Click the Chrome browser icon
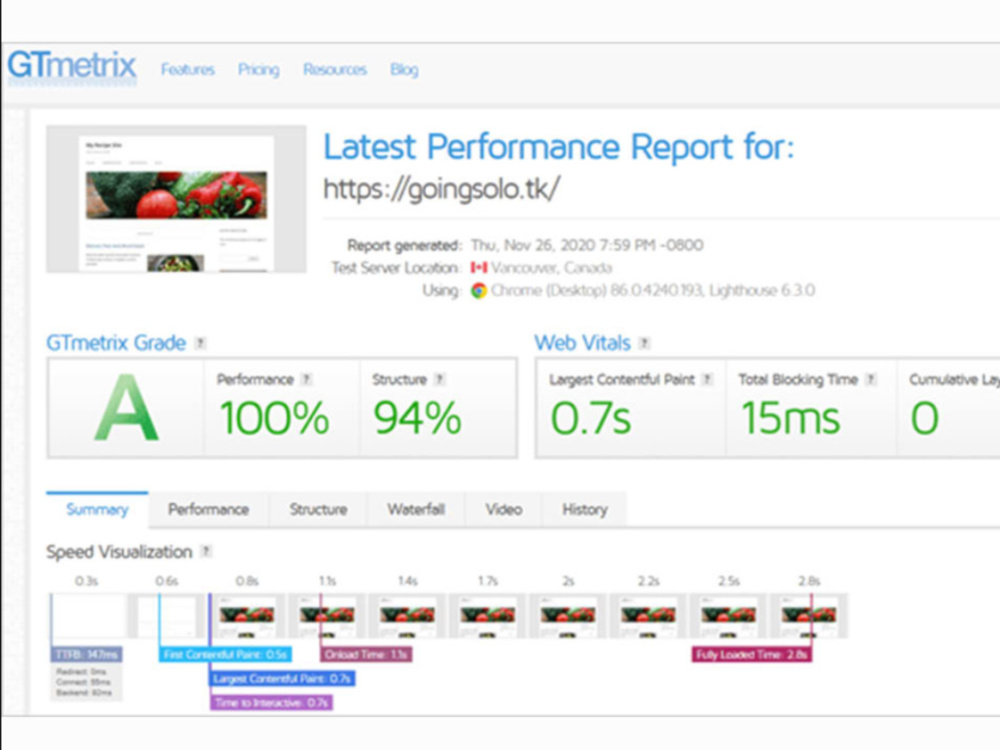 click(x=477, y=290)
